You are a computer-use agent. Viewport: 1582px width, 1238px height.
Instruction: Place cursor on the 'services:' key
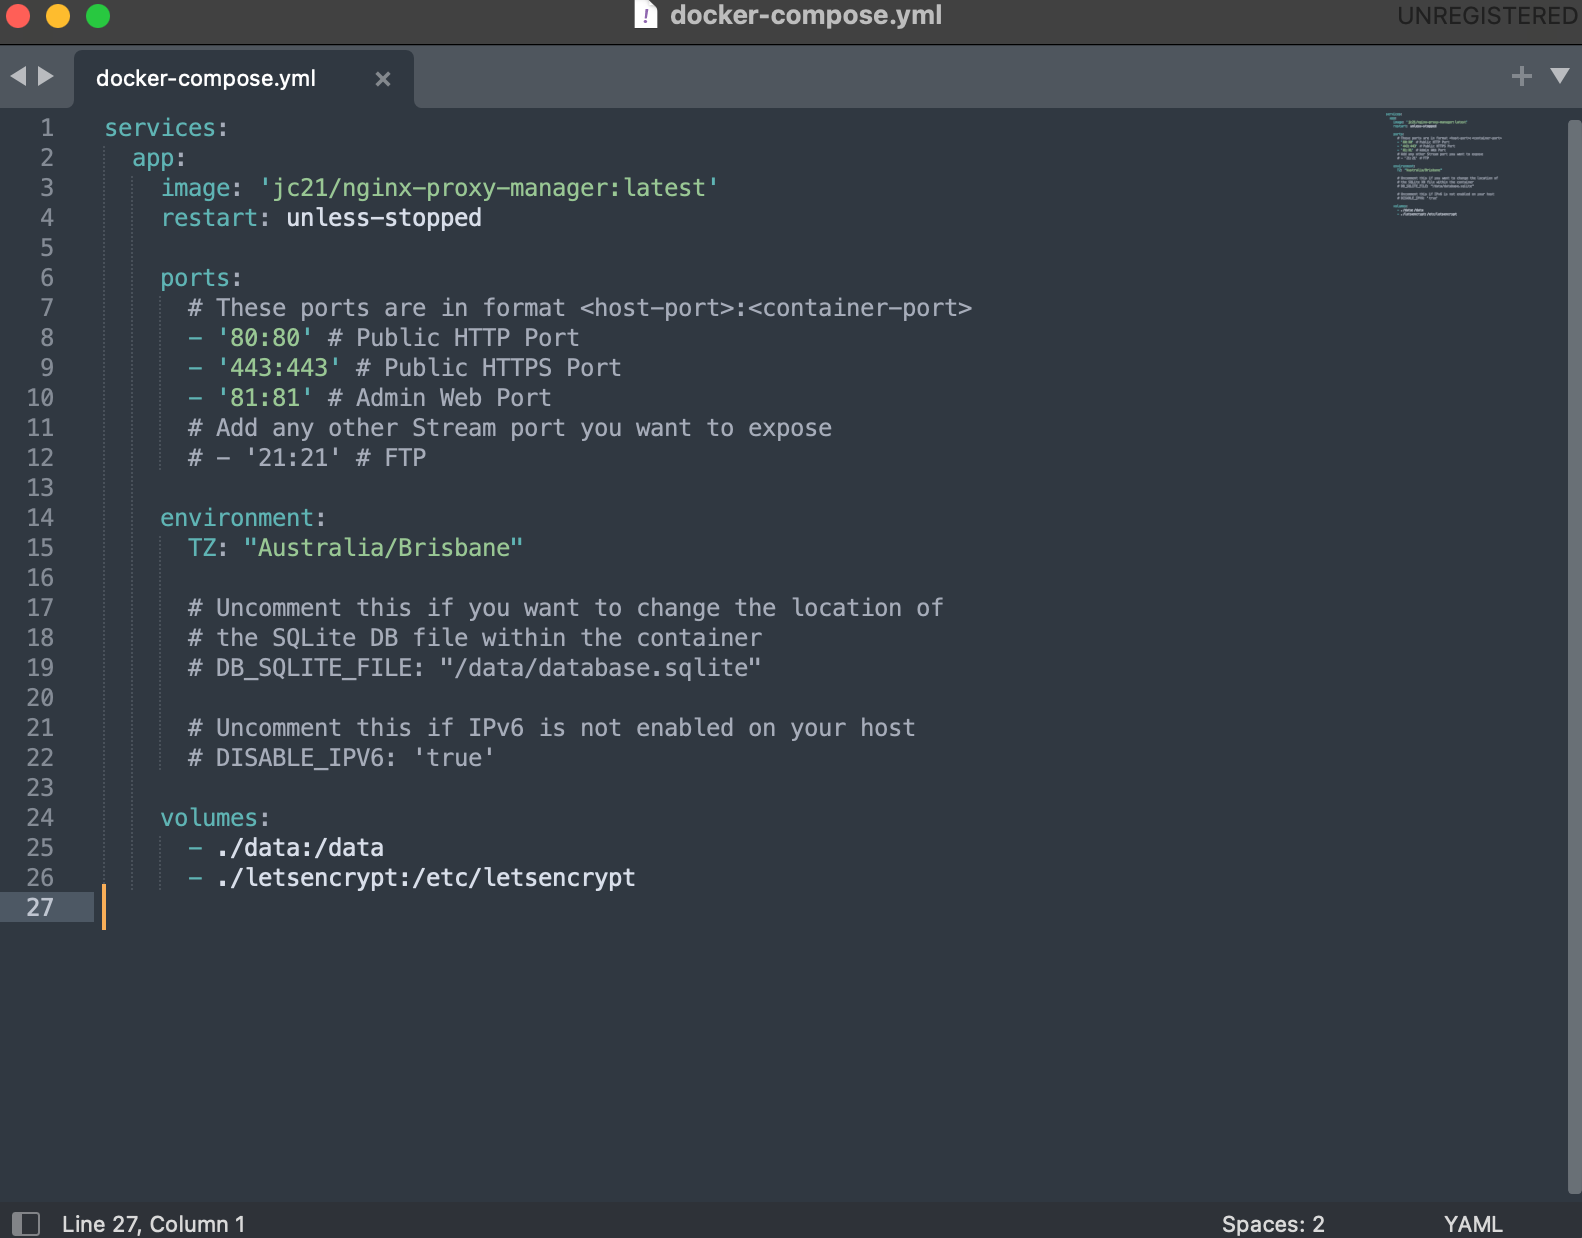pos(166,128)
